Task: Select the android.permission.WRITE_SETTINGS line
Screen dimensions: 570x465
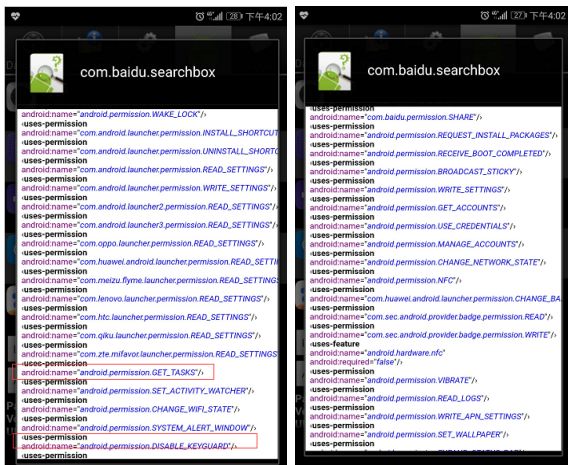Action: click(x=410, y=190)
